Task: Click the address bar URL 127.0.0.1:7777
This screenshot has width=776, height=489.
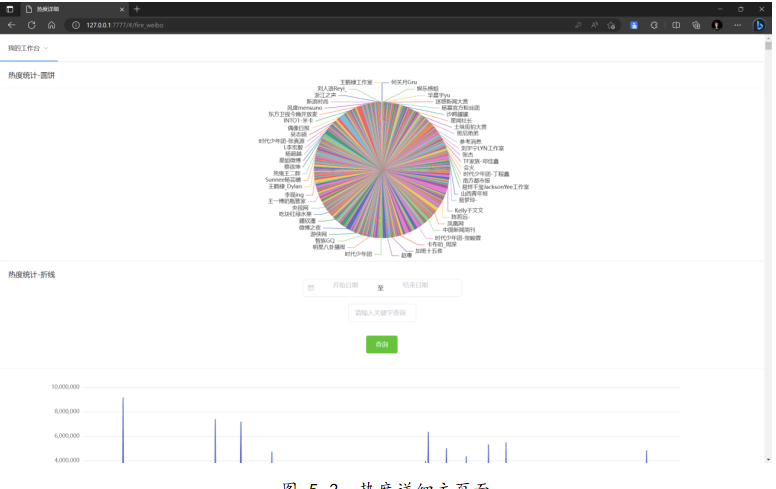Action: 125,25
